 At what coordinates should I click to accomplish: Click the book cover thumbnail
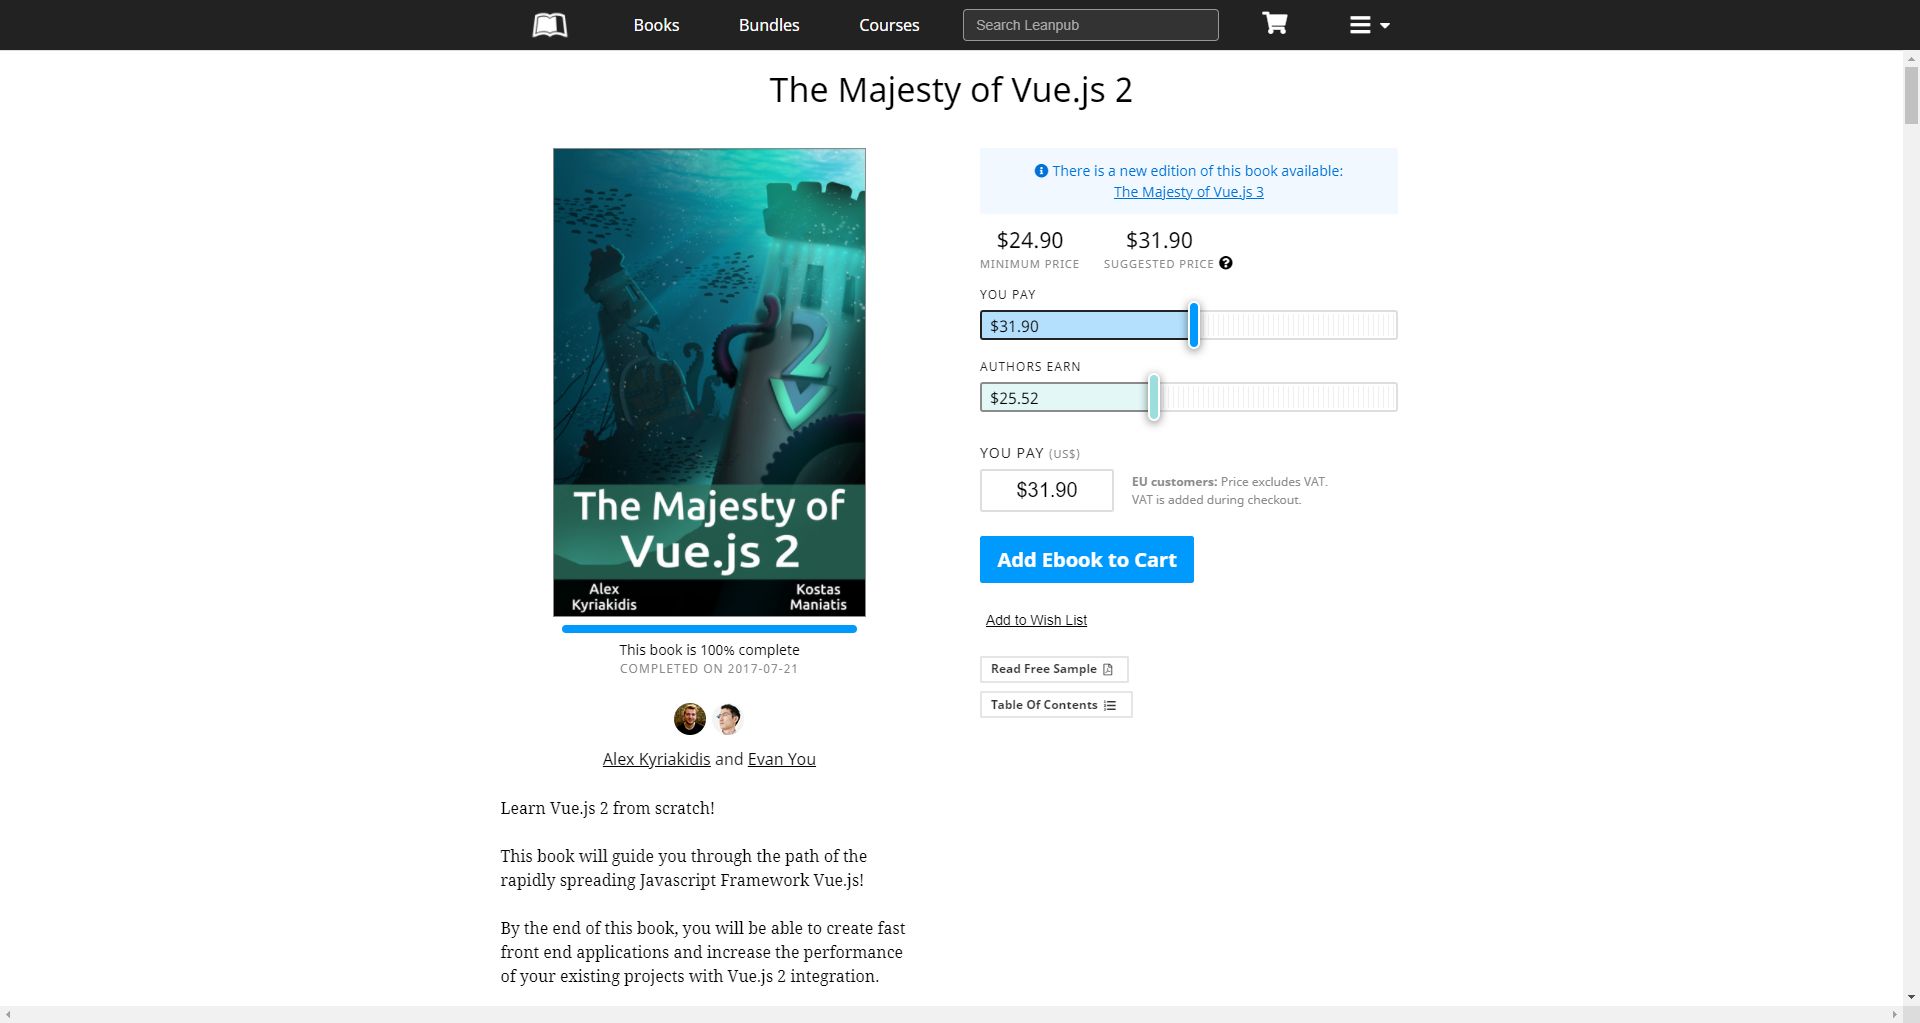[709, 382]
